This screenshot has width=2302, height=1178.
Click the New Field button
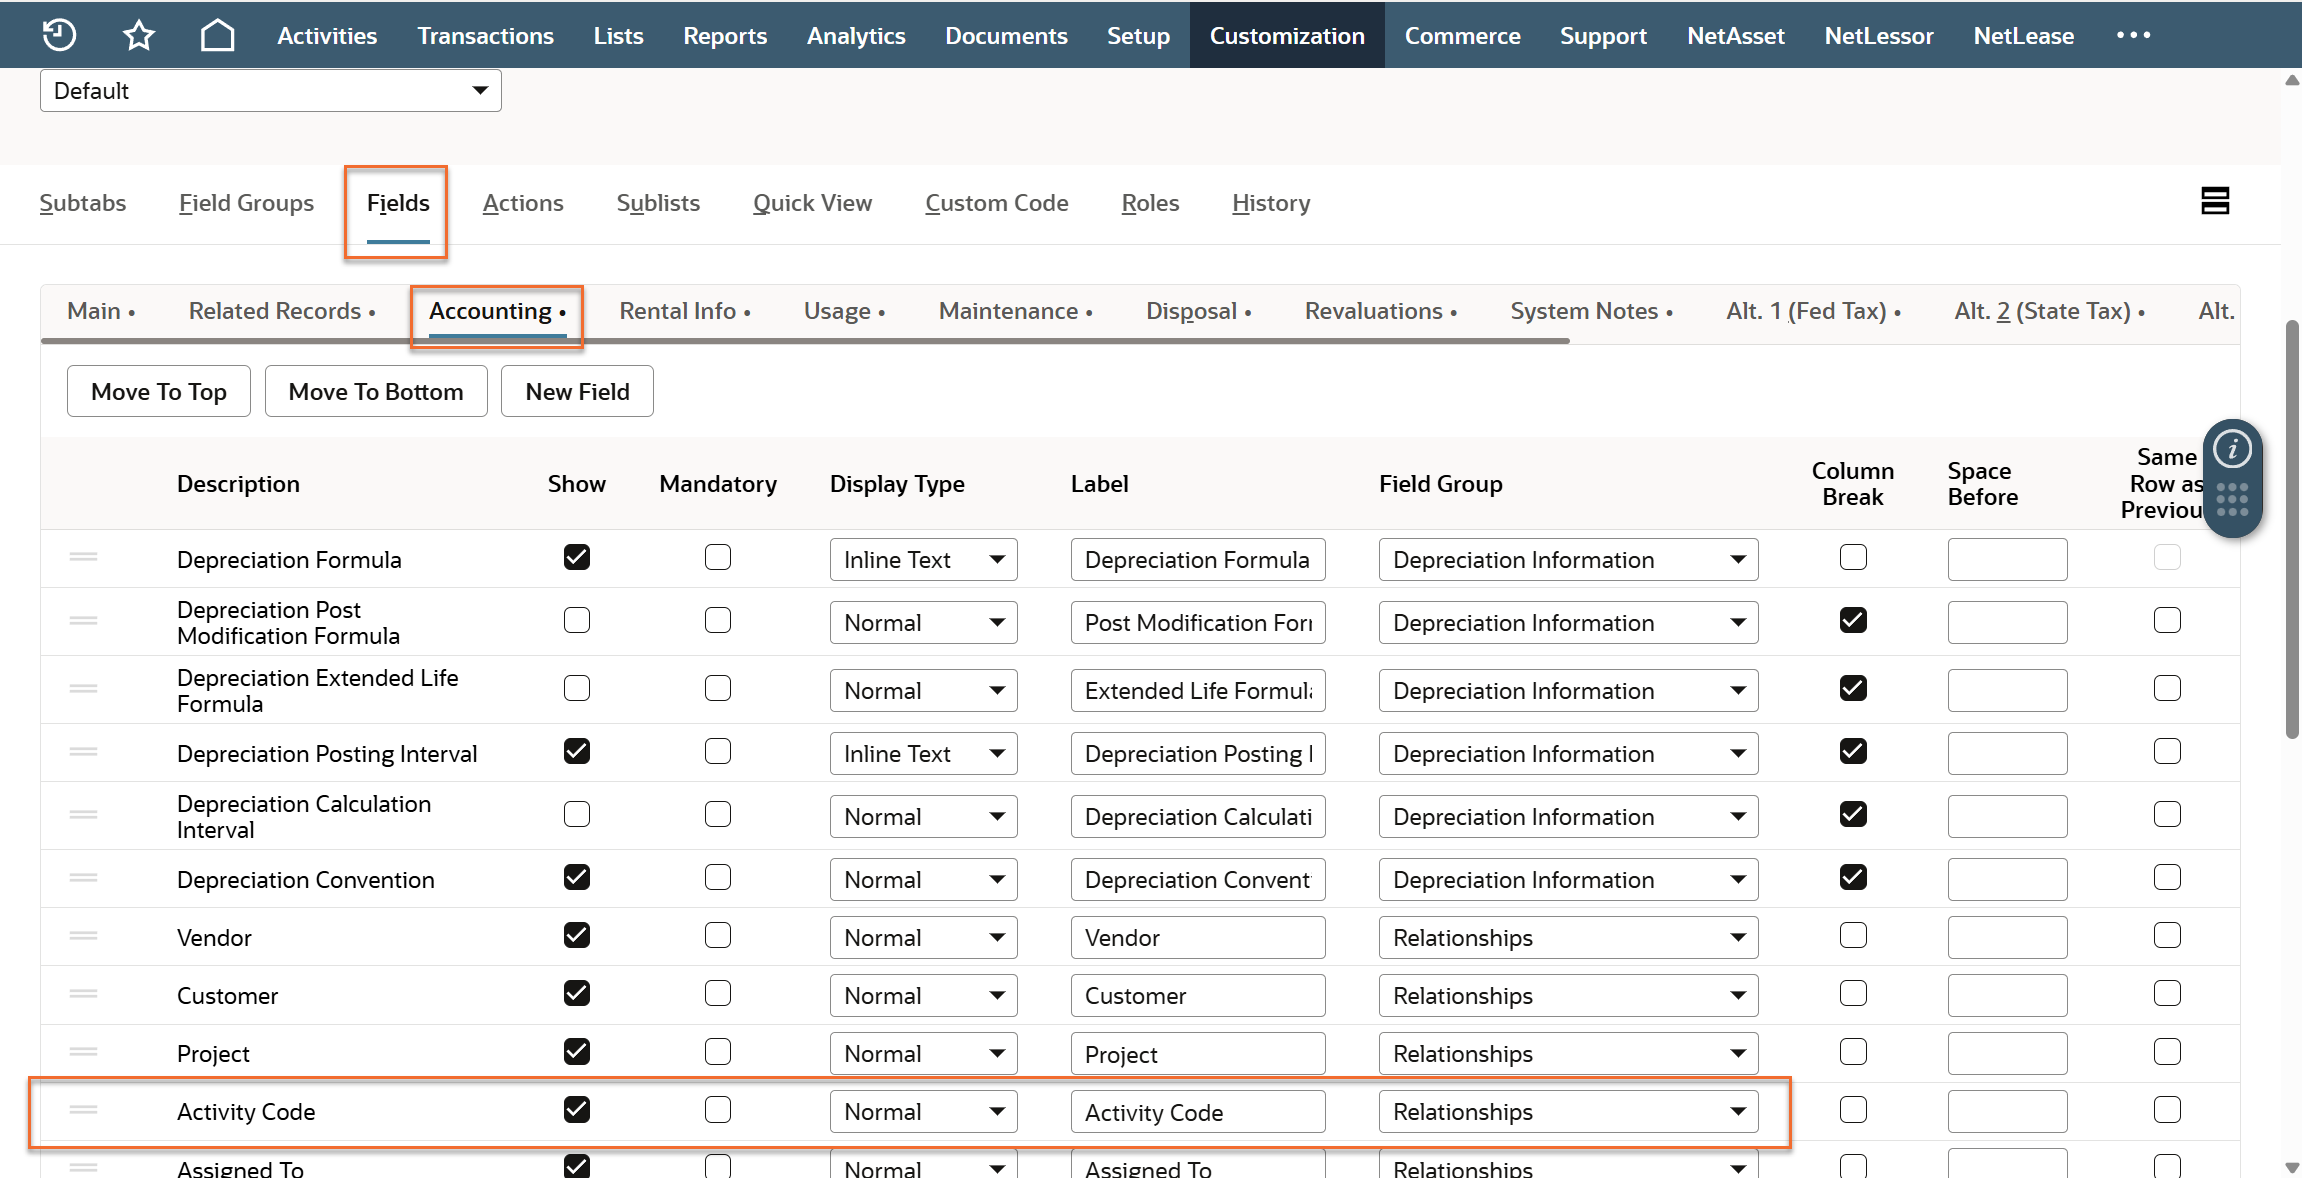(x=577, y=392)
